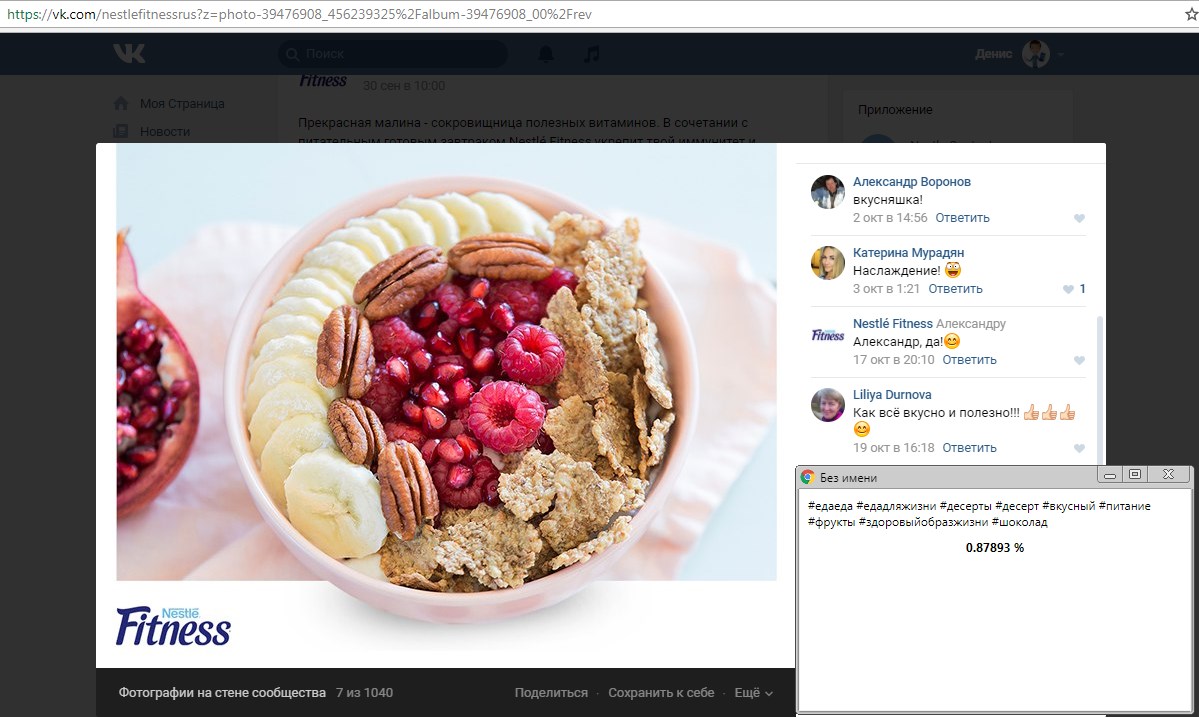Open Александр Воронов's avatar
1199x717 pixels.
coord(827,192)
